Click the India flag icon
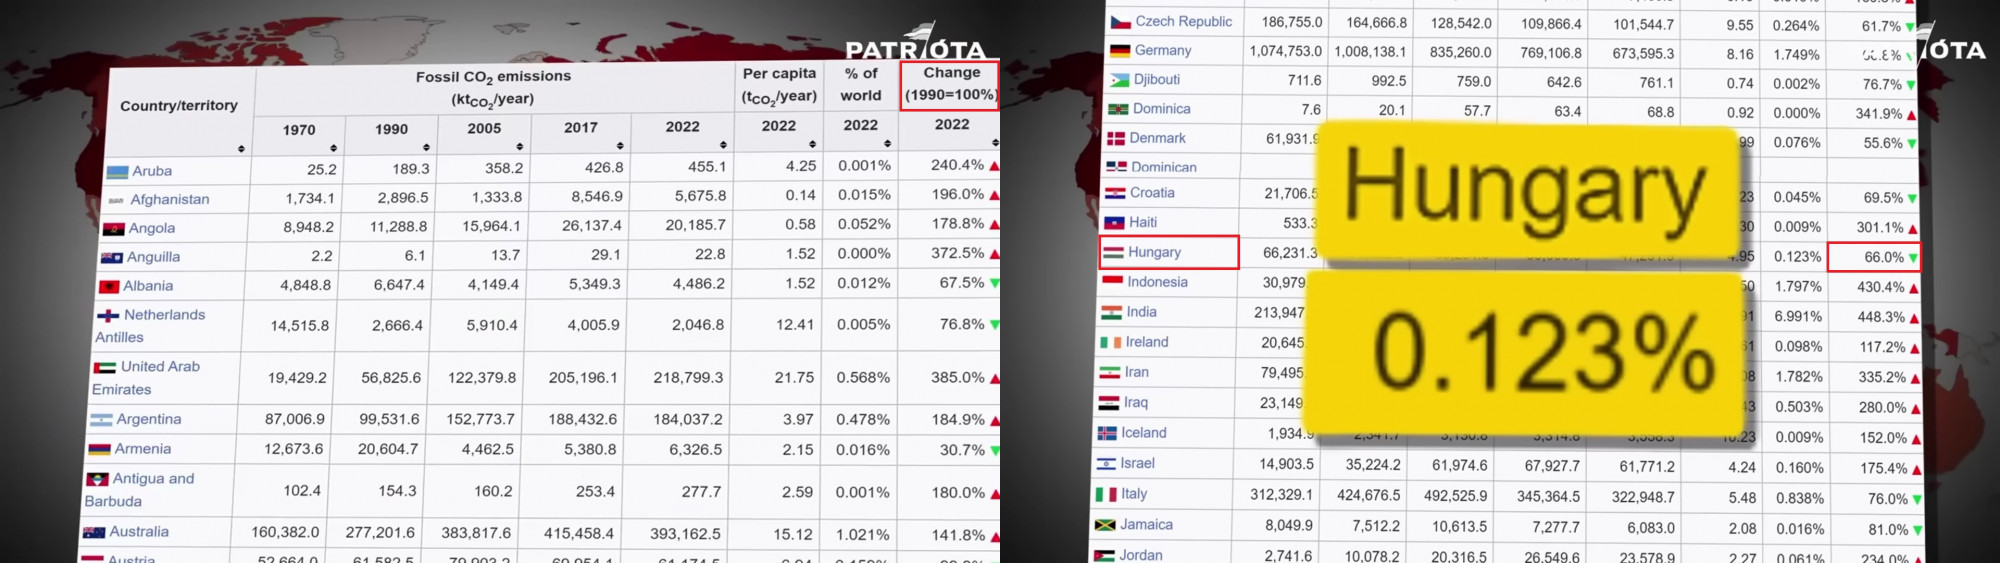 click(1111, 313)
